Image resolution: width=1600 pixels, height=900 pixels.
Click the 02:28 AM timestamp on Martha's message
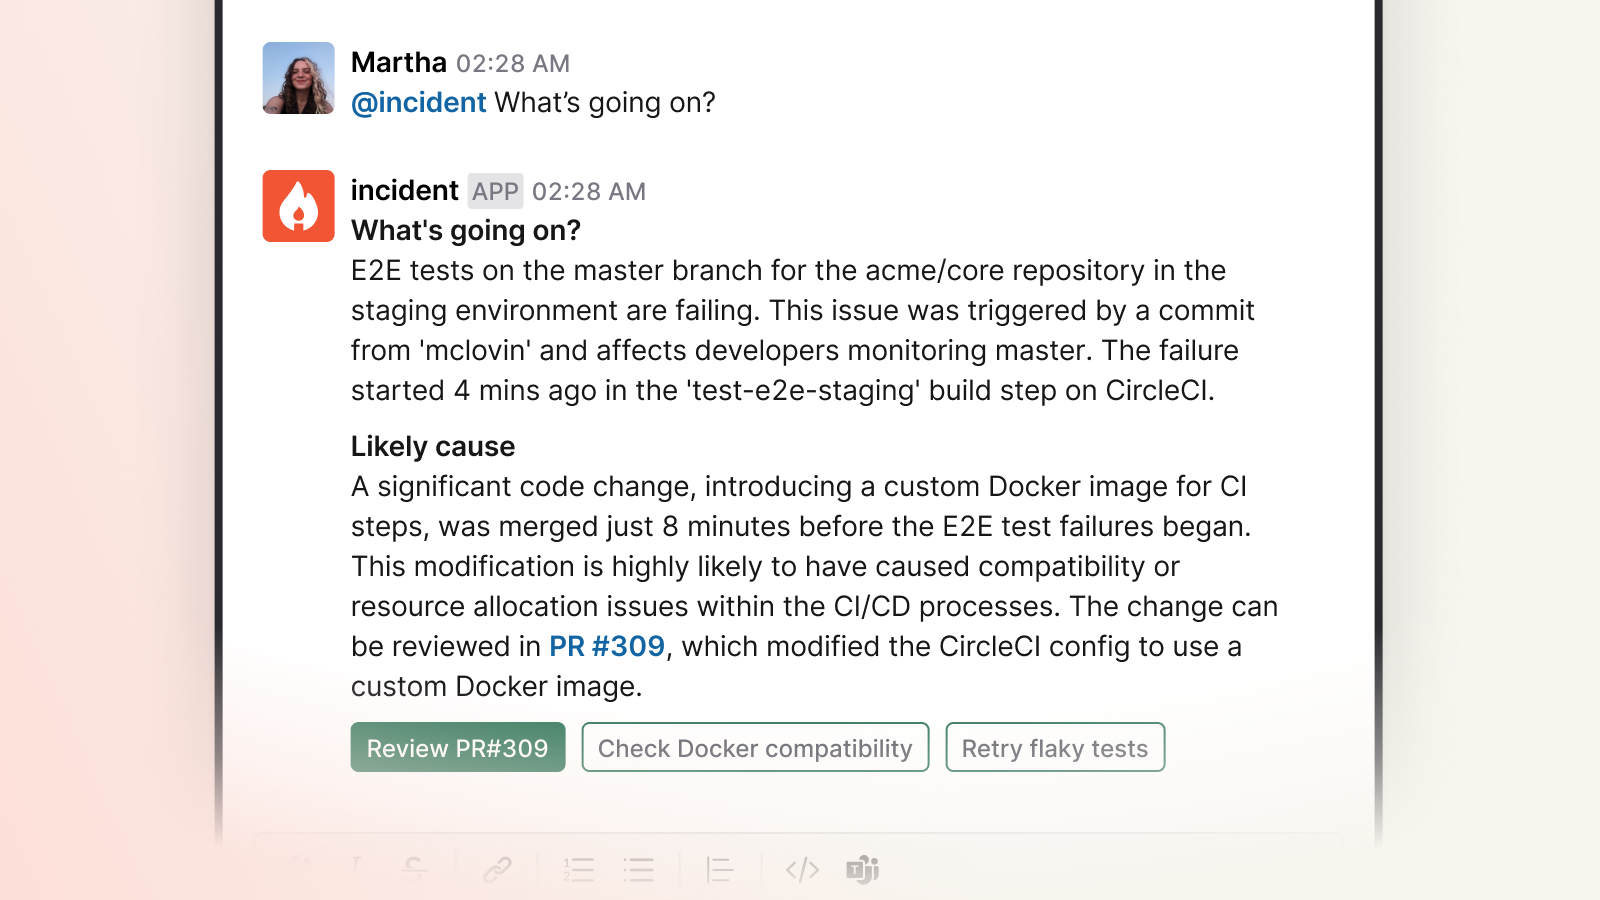point(513,63)
